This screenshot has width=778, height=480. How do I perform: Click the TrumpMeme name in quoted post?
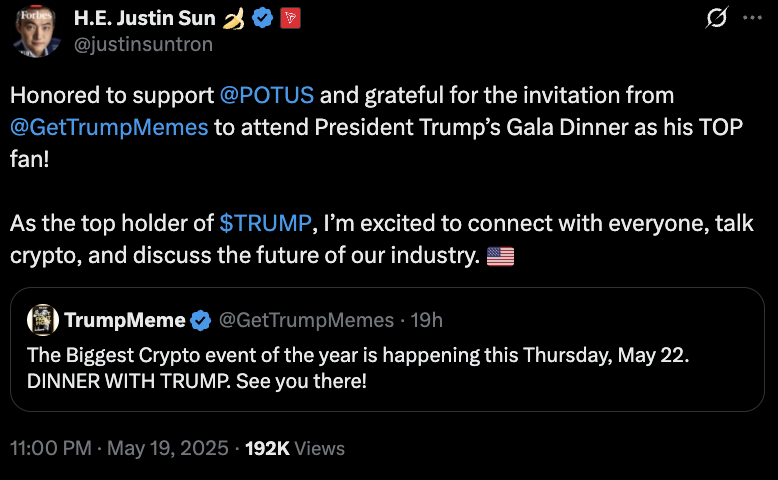pyautogui.click(x=125, y=320)
